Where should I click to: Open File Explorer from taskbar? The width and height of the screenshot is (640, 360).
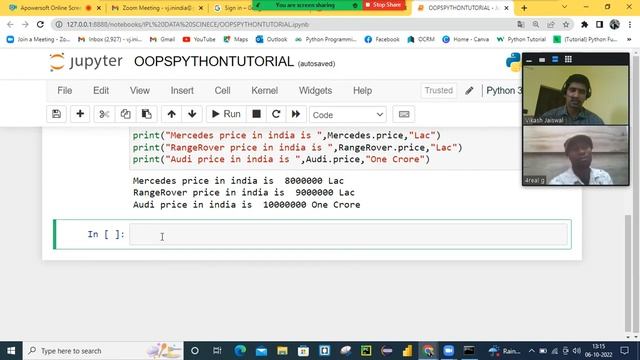(282, 351)
